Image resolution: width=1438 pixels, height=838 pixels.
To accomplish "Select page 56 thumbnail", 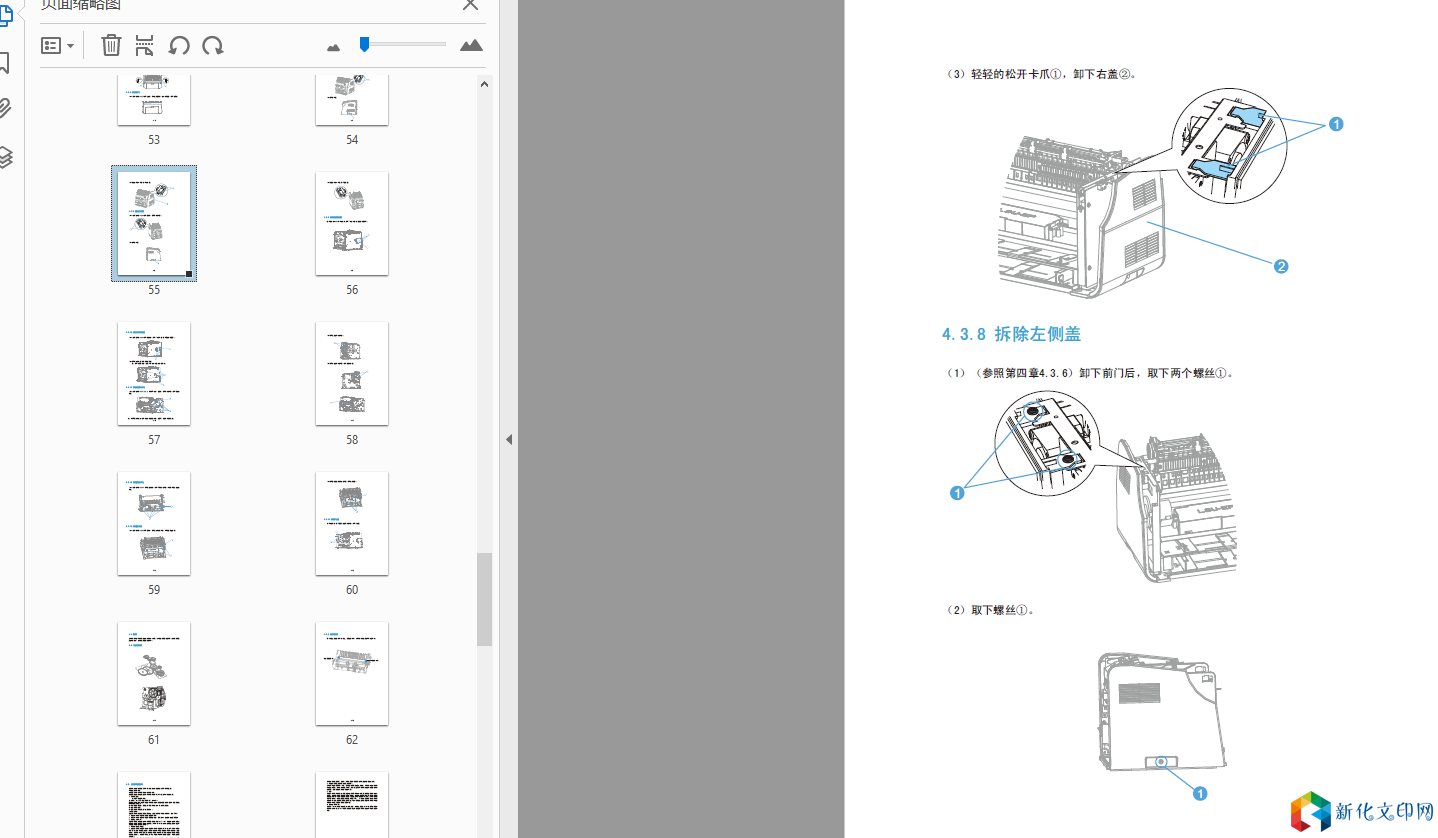I will tap(351, 224).
